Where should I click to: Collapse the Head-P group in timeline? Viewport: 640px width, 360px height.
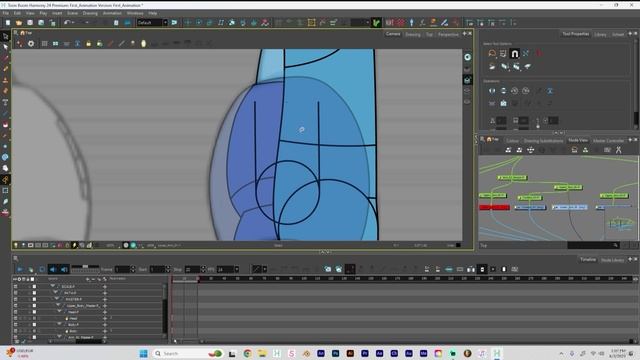pos(60,311)
